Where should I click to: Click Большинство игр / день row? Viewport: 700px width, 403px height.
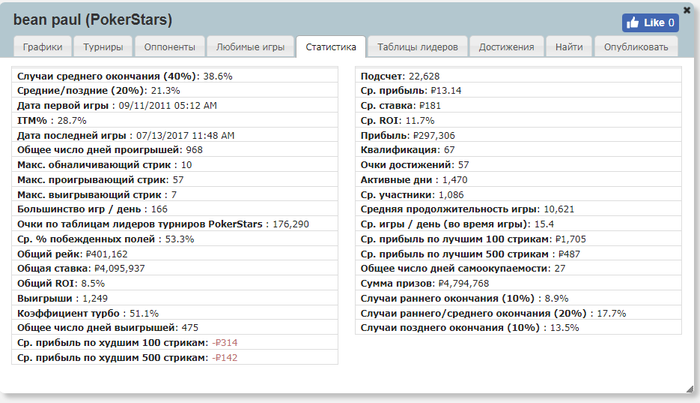coord(175,209)
